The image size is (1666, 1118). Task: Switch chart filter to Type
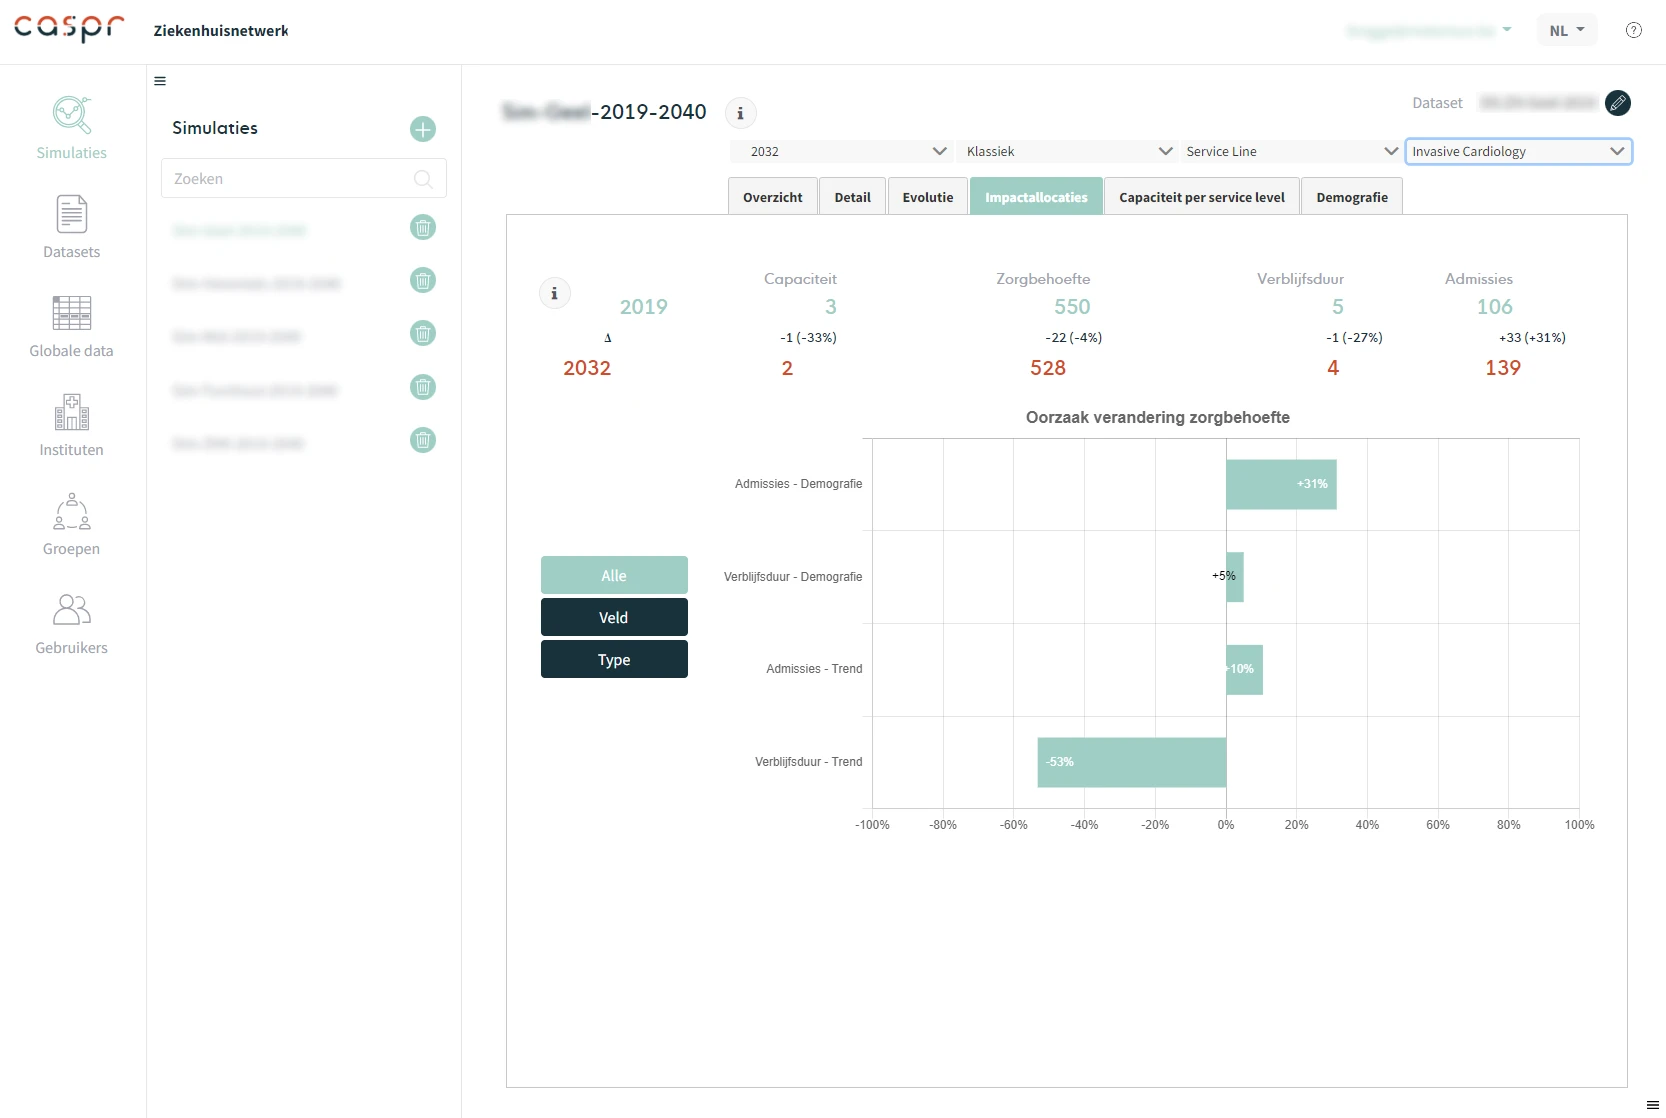[x=614, y=659]
